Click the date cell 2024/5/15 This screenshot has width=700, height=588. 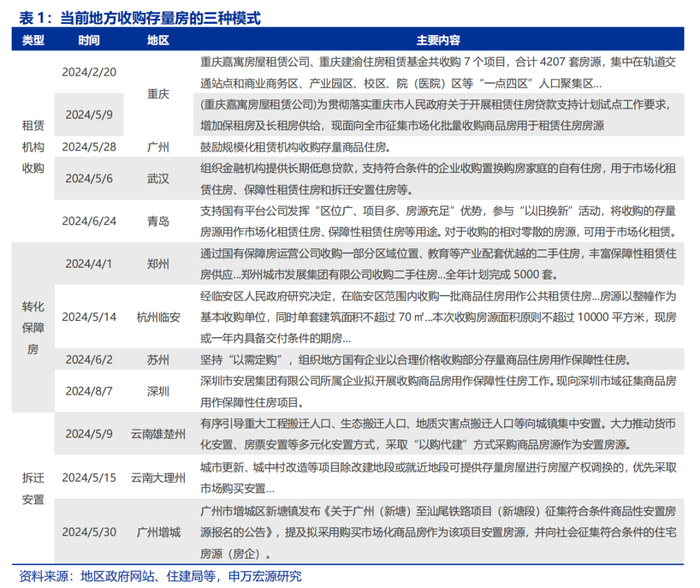point(89,478)
